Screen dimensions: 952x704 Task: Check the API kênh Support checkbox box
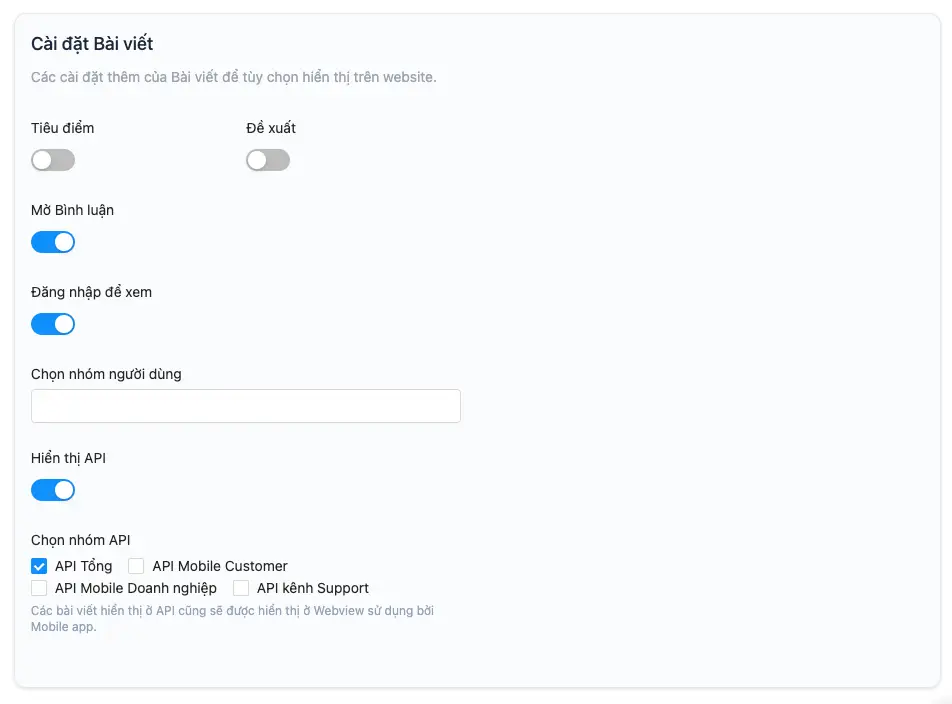[x=241, y=588]
